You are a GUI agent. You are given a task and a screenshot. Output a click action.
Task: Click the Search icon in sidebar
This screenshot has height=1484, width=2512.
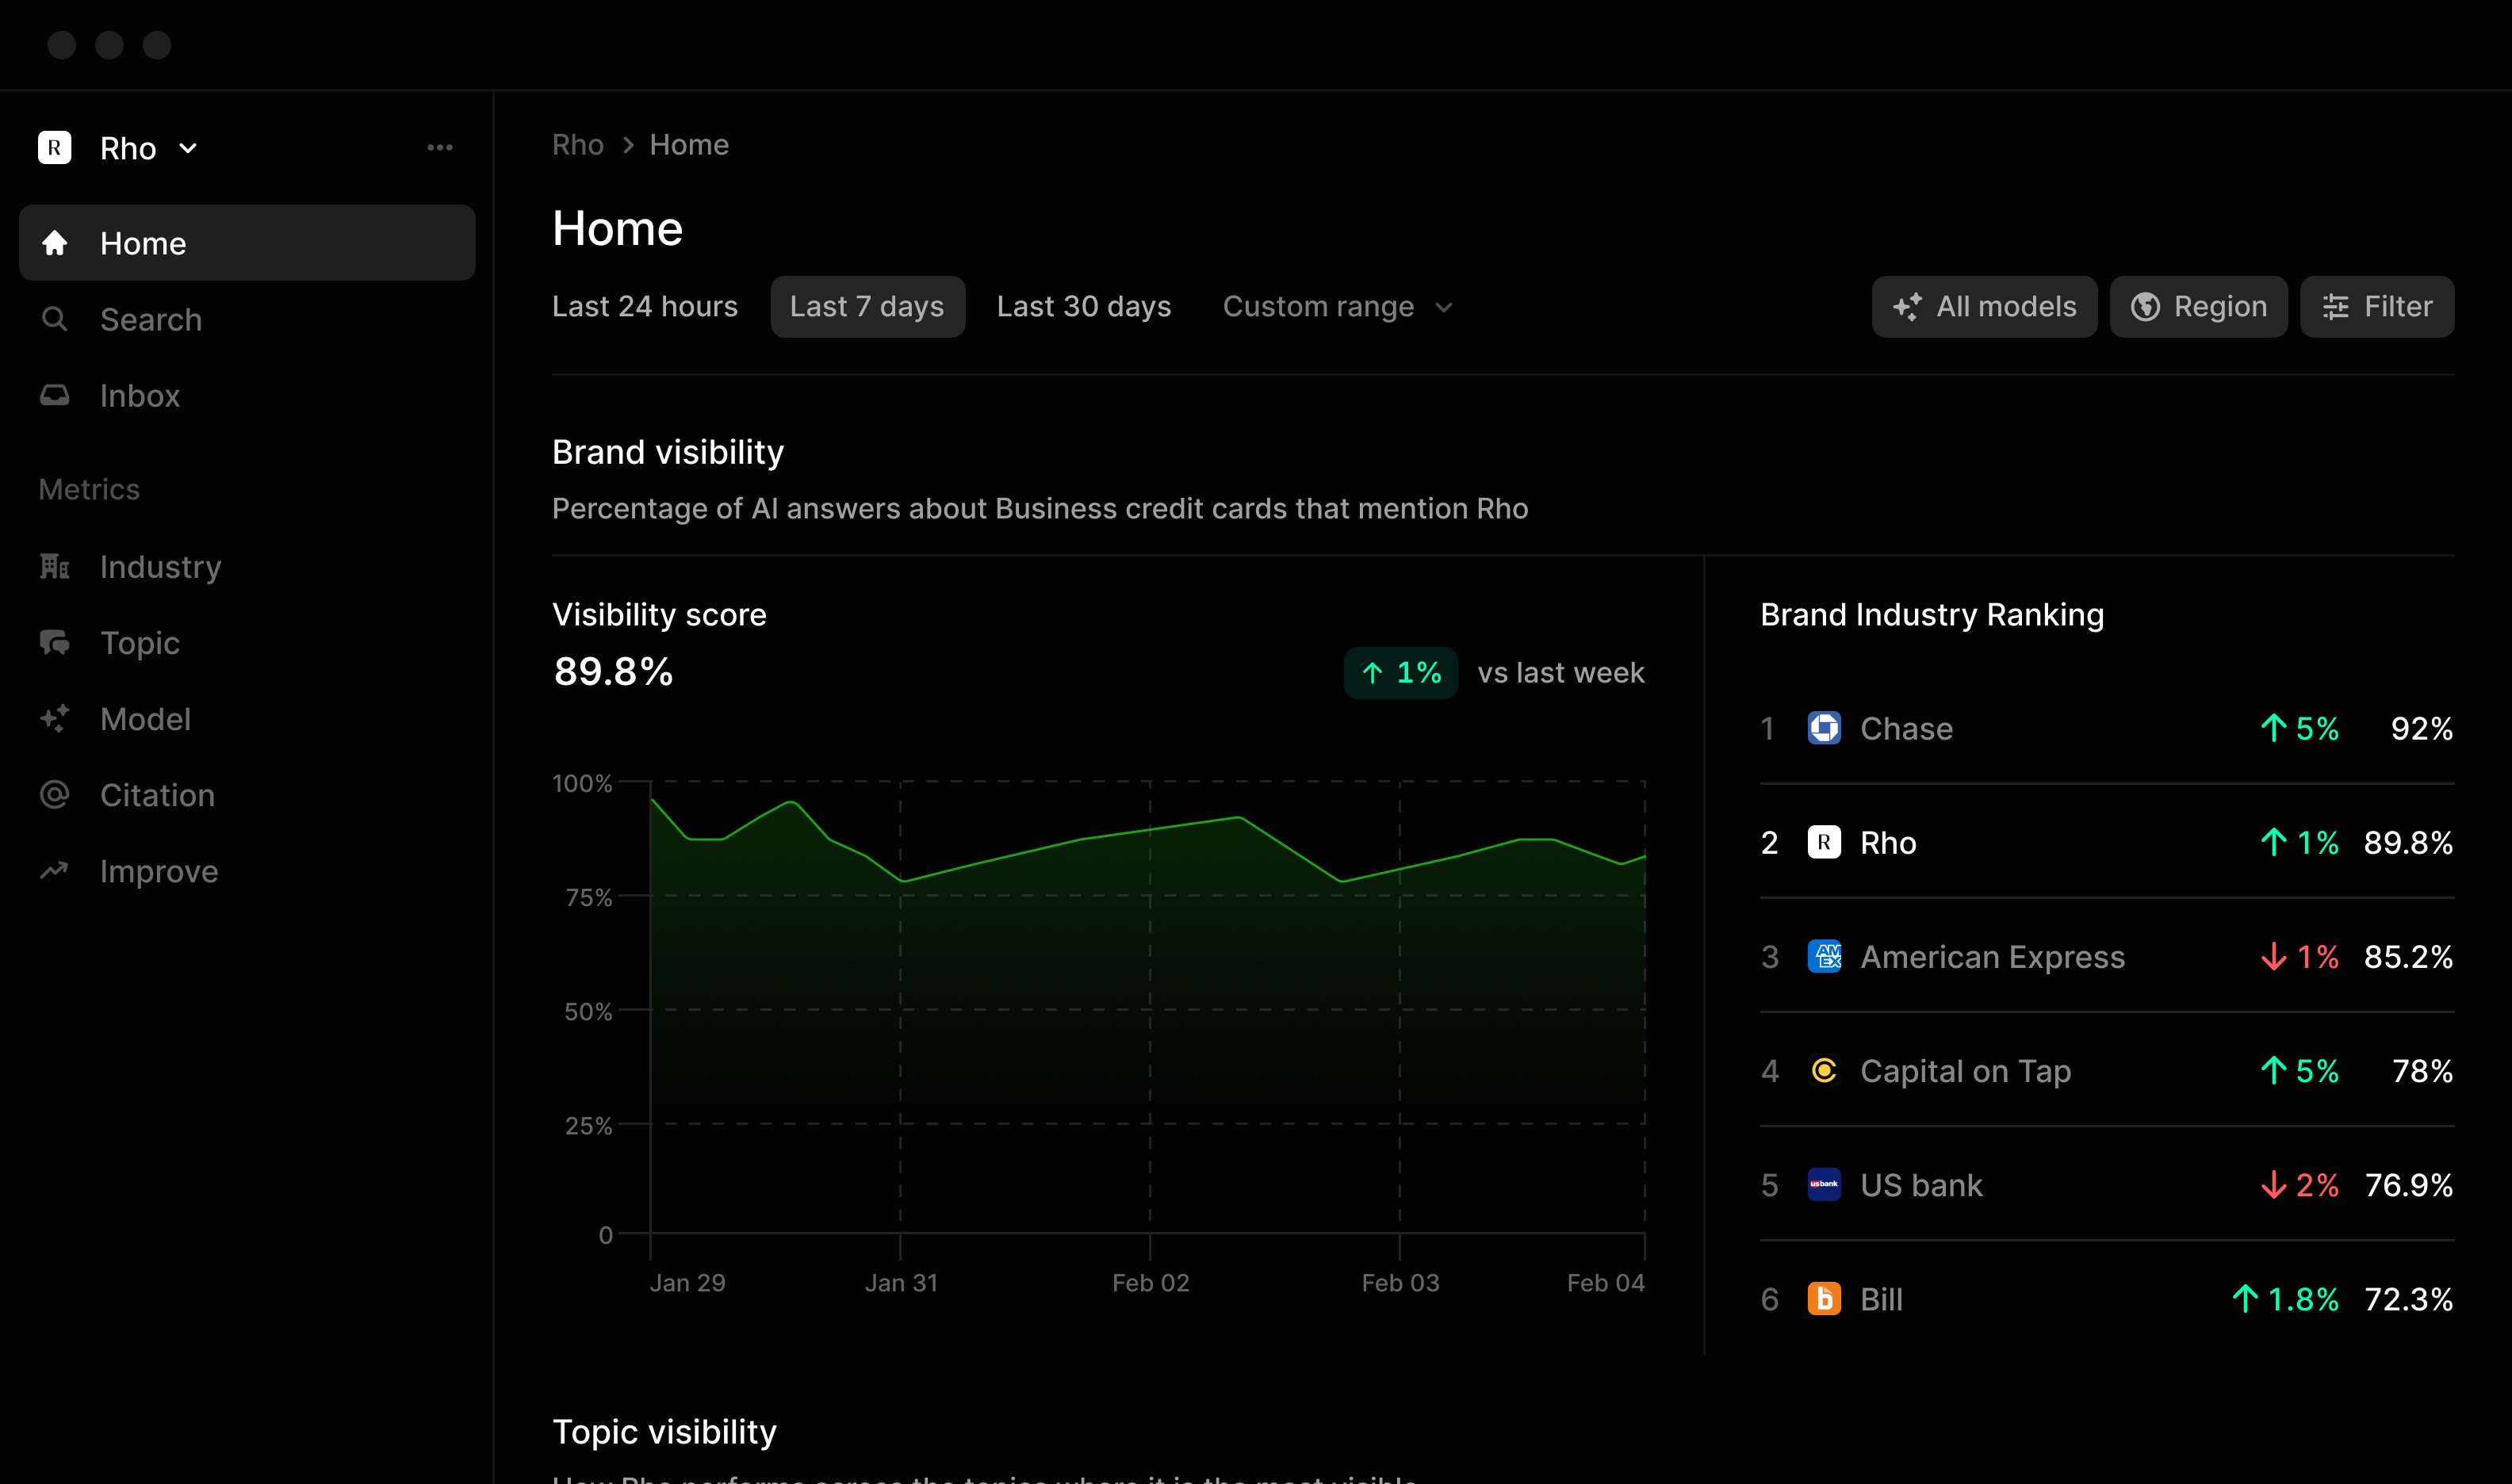[55, 318]
